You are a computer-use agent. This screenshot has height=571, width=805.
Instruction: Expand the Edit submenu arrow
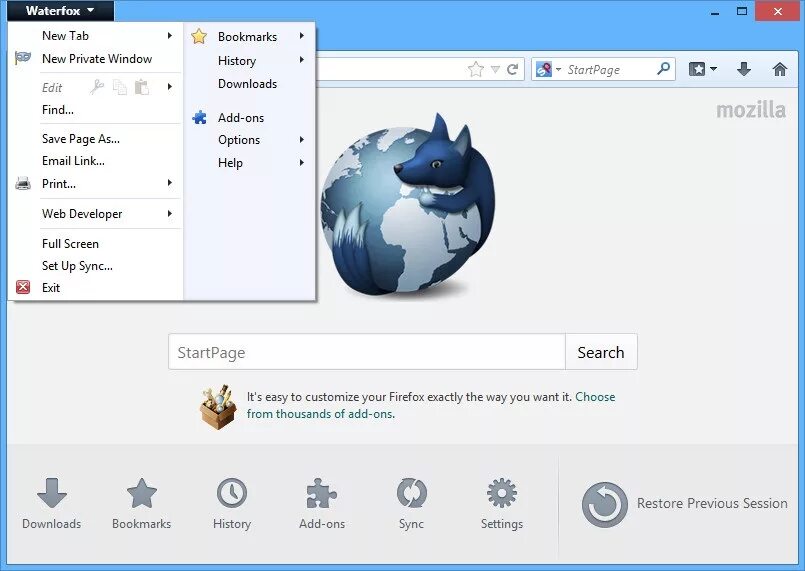click(170, 86)
